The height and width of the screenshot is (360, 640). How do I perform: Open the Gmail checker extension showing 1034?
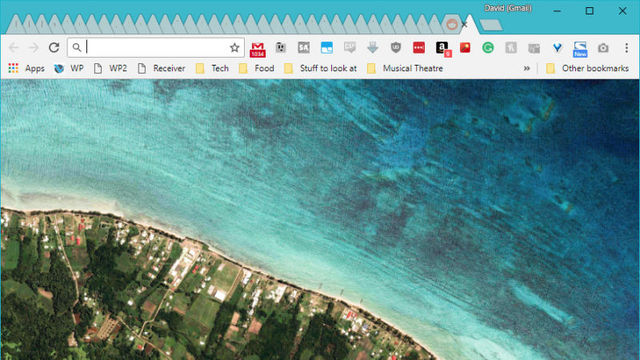(258, 49)
